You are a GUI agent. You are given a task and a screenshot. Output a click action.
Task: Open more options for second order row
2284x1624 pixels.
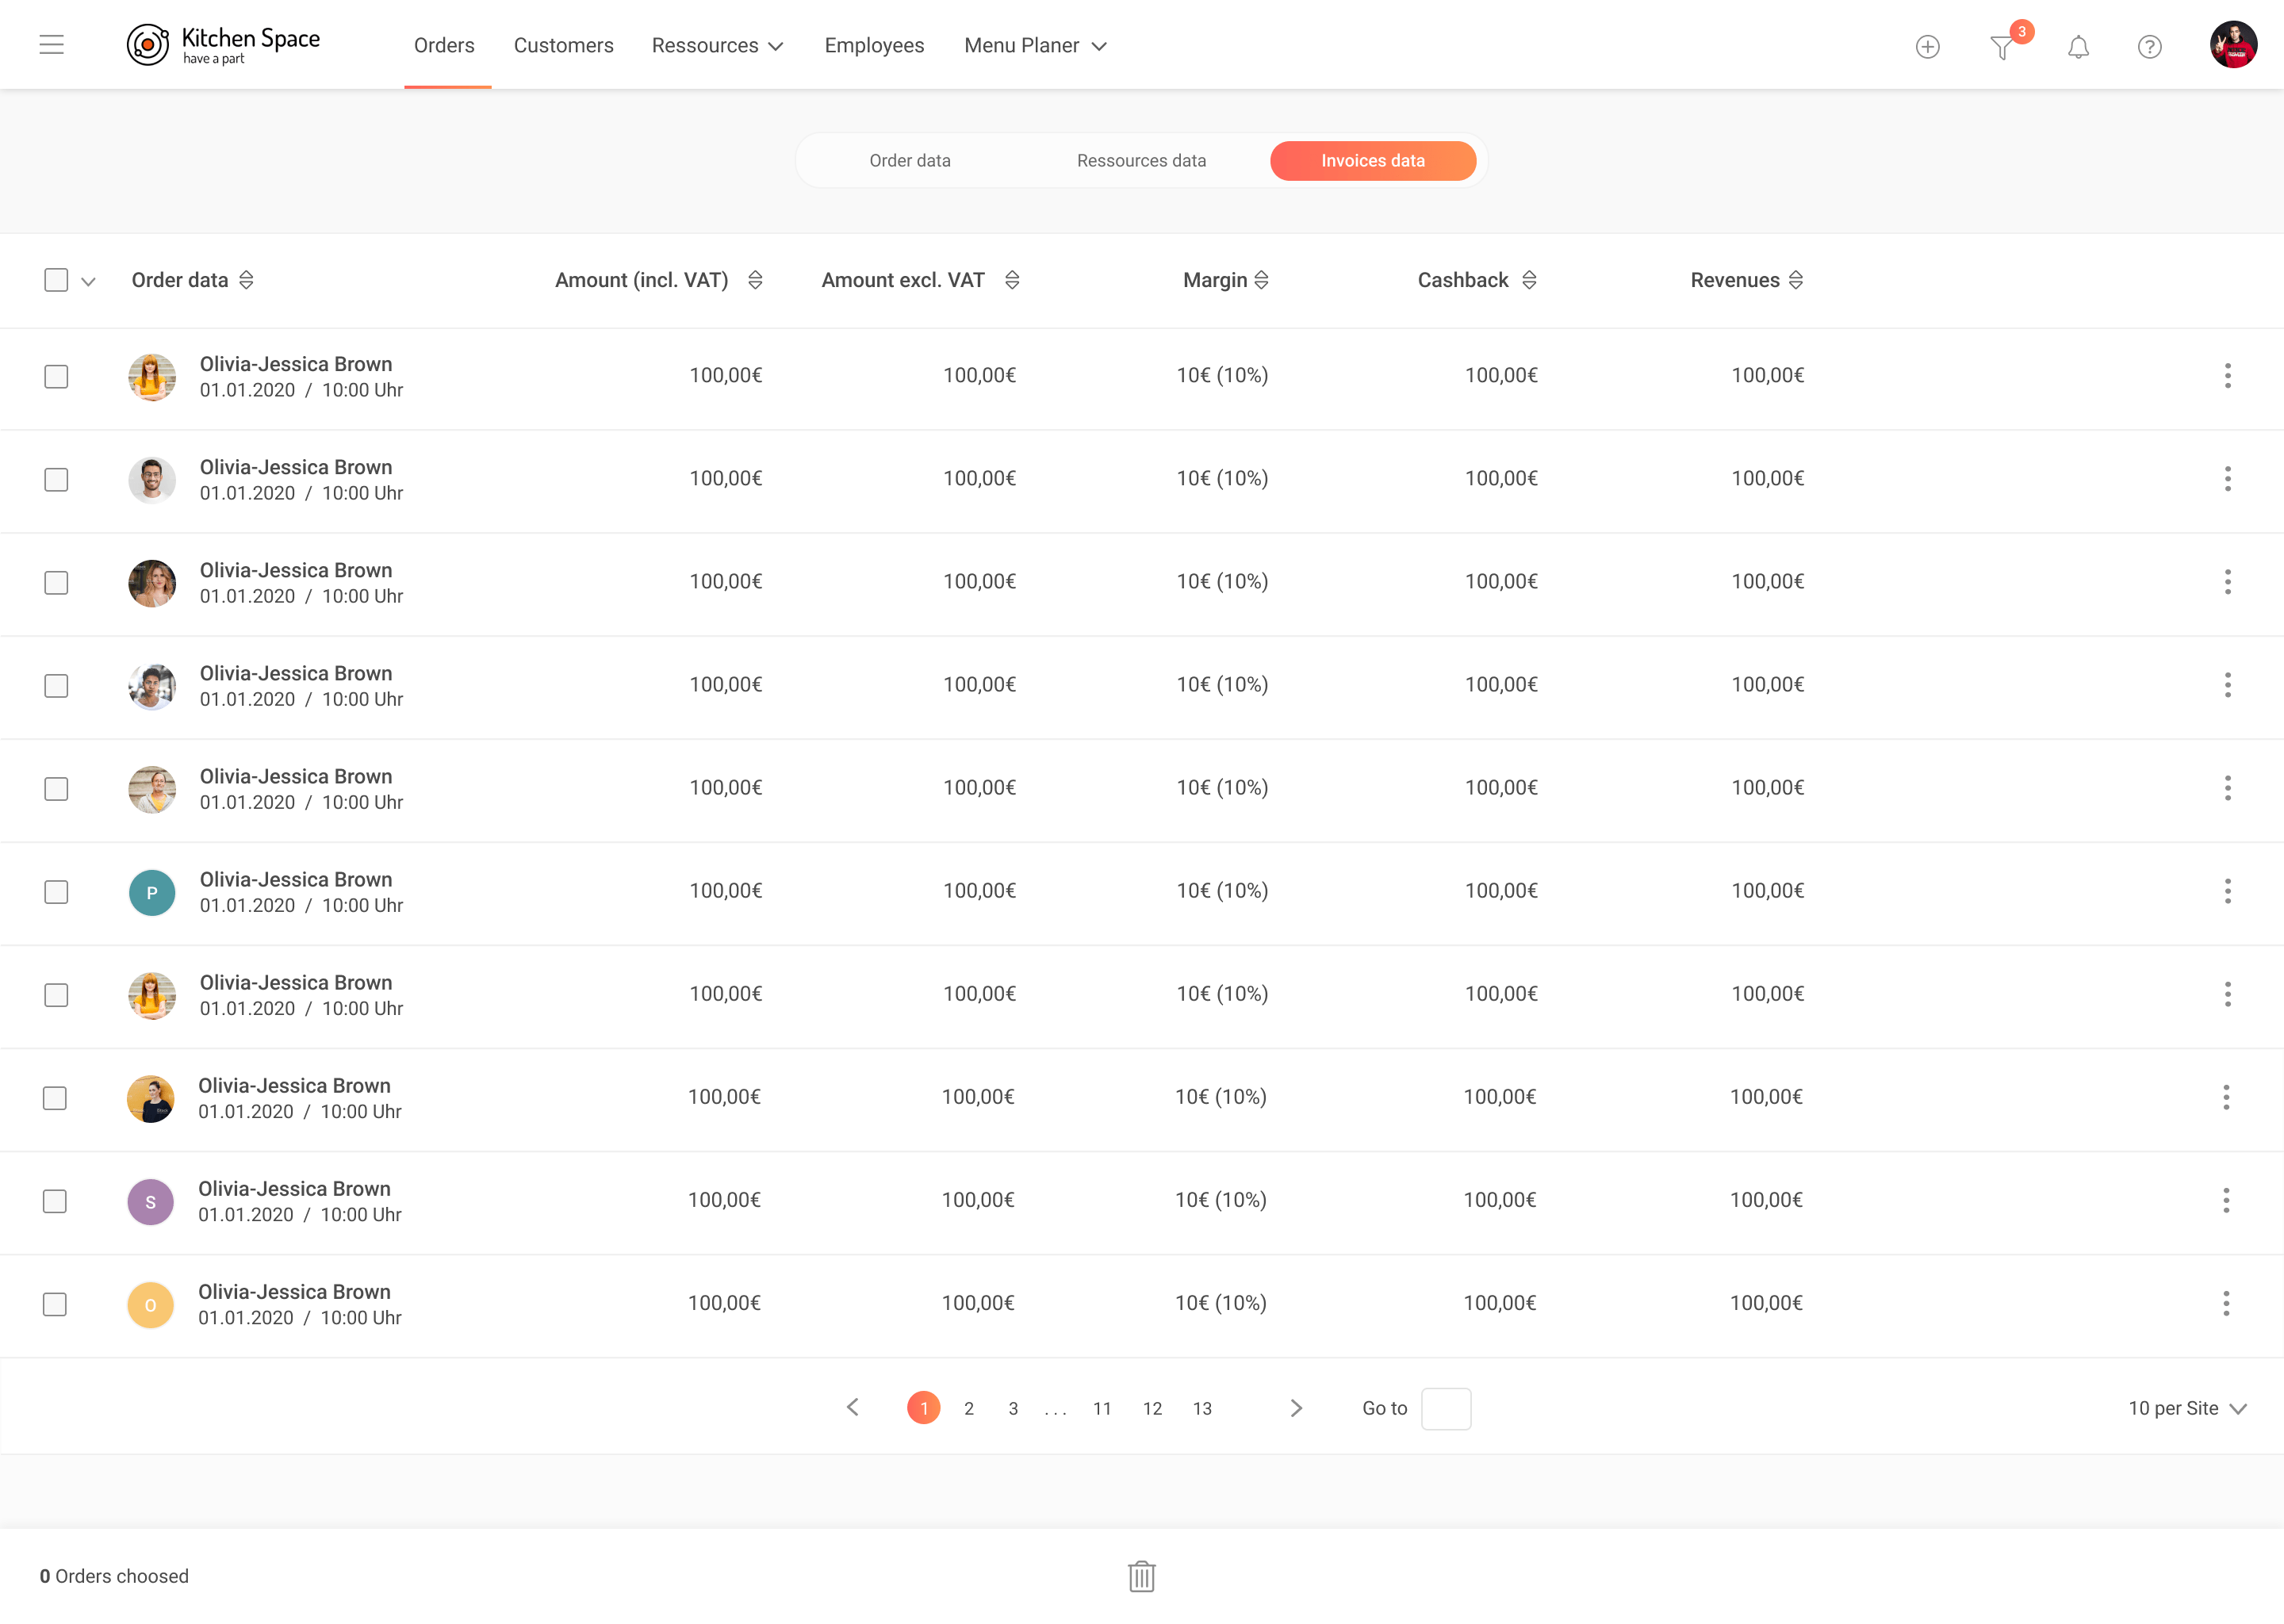click(2227, 479)
